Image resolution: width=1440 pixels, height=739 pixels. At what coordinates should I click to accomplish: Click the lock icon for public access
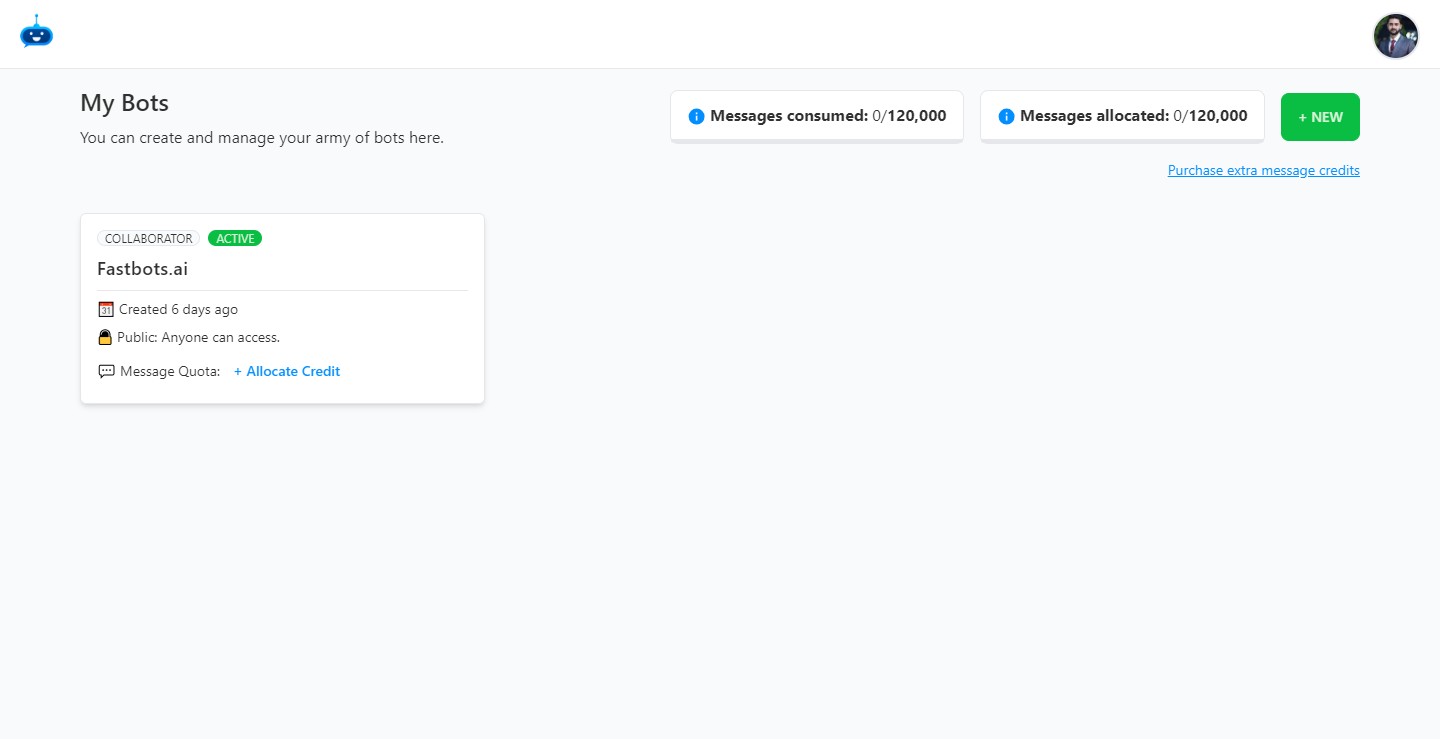pyautogui.click(x=105, y=338)
